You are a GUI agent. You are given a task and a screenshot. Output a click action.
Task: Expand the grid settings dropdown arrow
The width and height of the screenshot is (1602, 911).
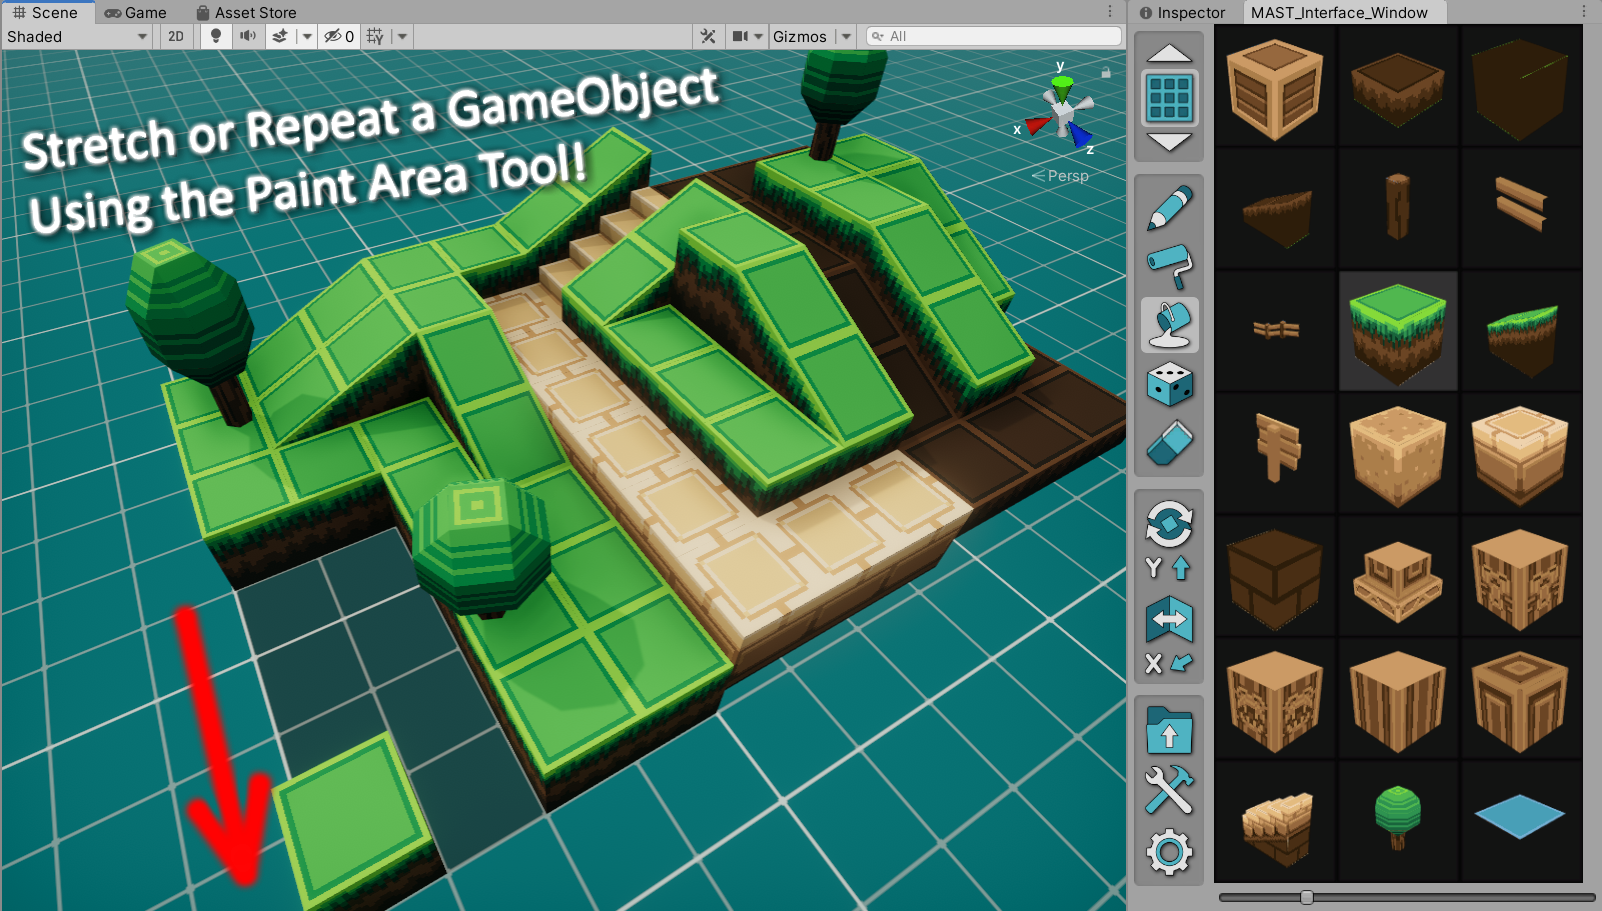[x=402, y=37]
